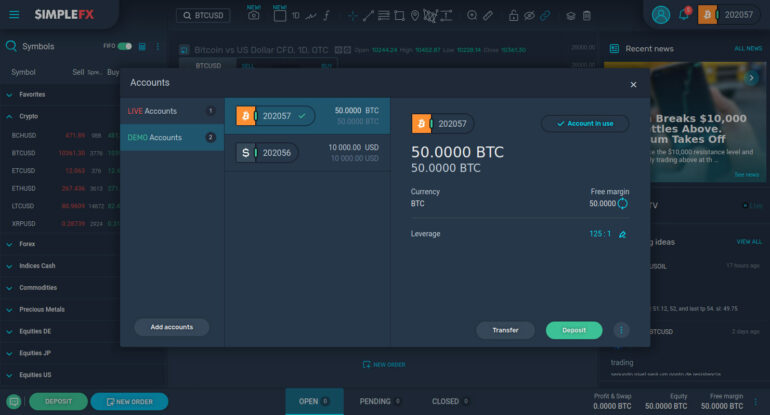Screen dimensions: 770x415
Task: Click the SimpleFX logo
Action: [x=64, y=15]
